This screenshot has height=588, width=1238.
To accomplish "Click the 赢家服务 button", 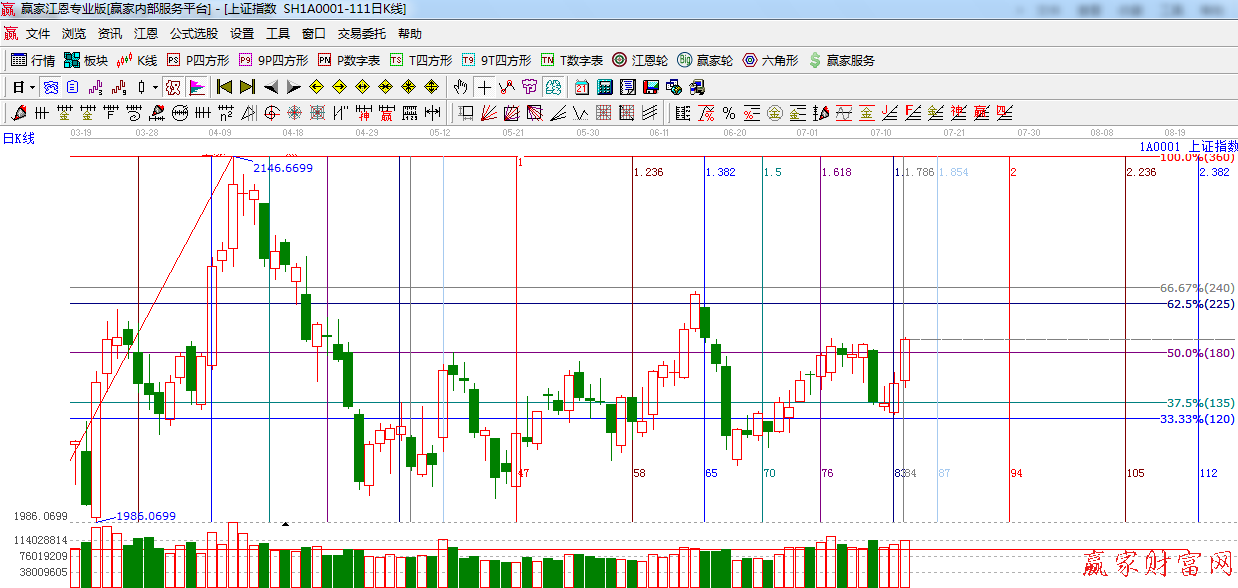I will point(841,60).
